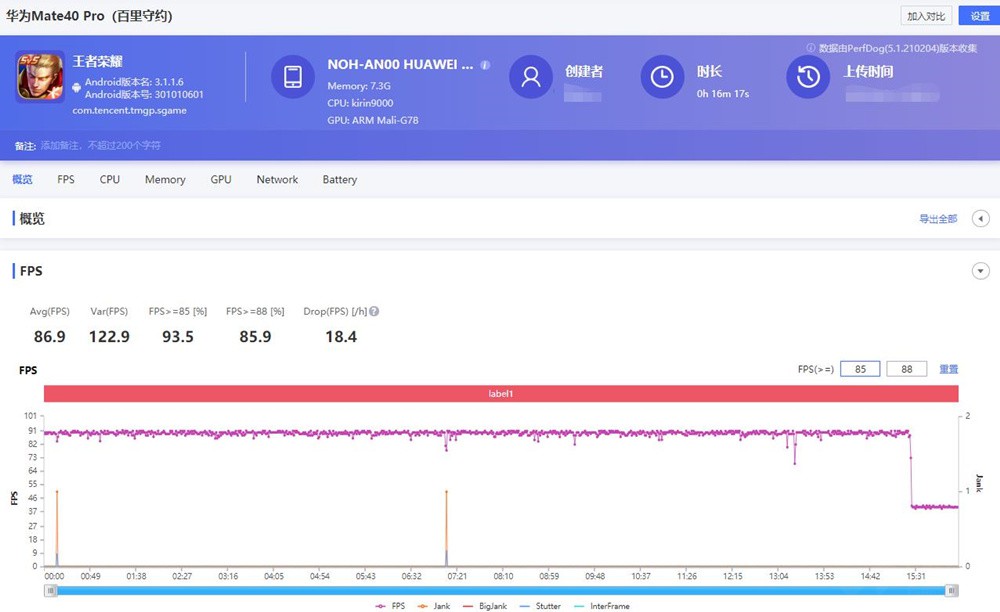
Task: Collapse the 概览 section with arrow button
Action: (981, 219)
